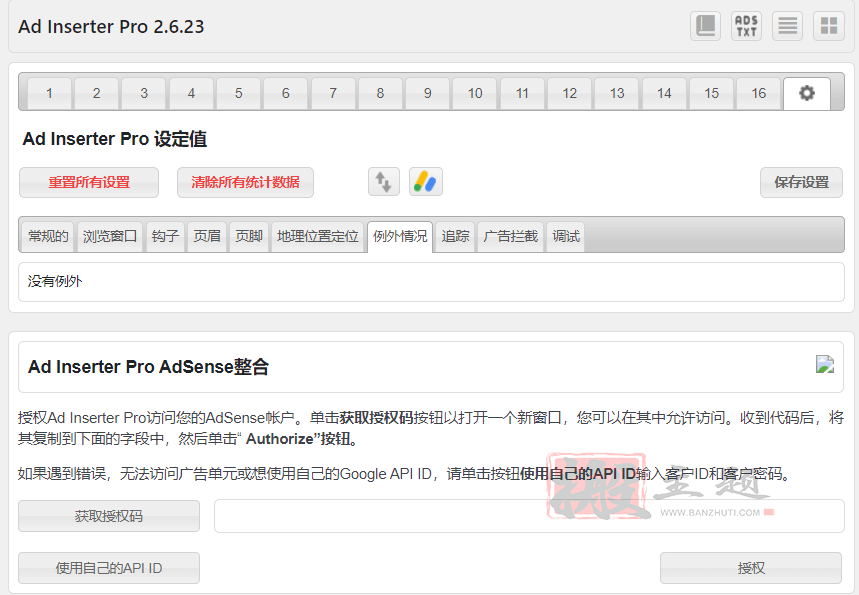Switch to grid blocks view icon
The width and height of the screenshot is (859, 595).
pos(828,26)
